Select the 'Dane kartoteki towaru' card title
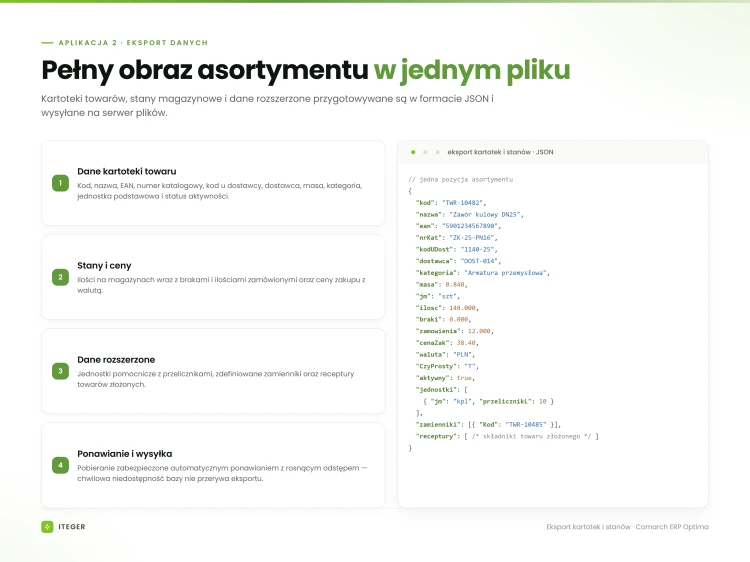This screenshot has width=750, height=562. coord(127,171)
